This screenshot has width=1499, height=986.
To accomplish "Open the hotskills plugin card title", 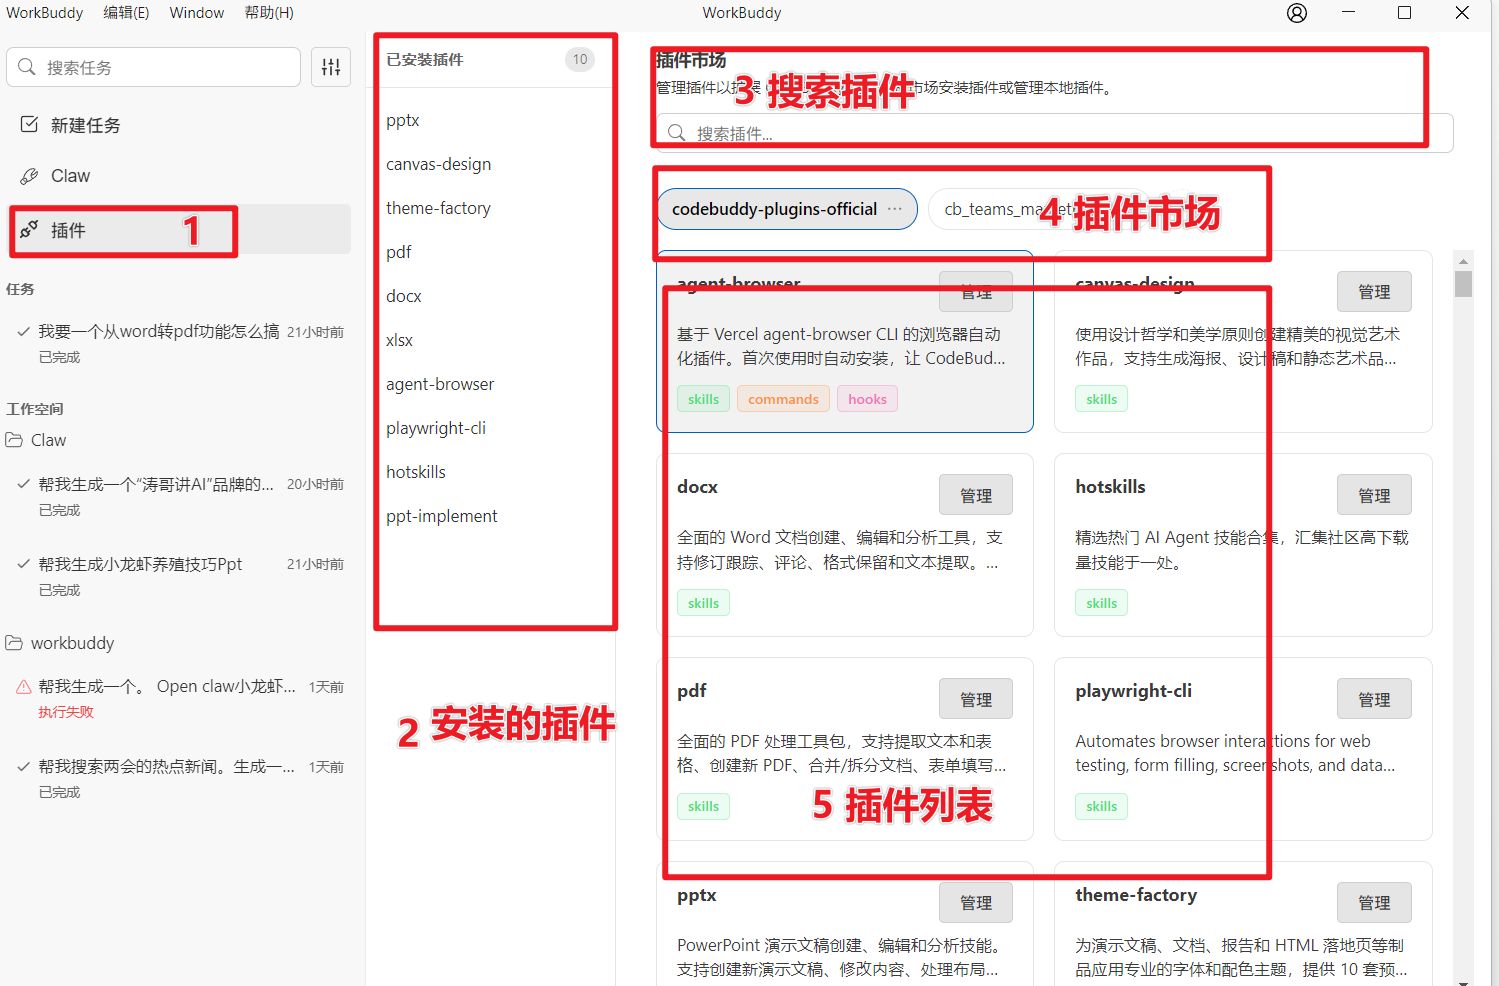I will pos(1110,487).
